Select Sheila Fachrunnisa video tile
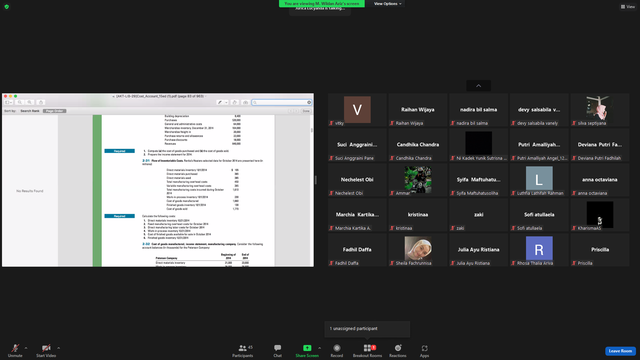 (x=418, y=250)
